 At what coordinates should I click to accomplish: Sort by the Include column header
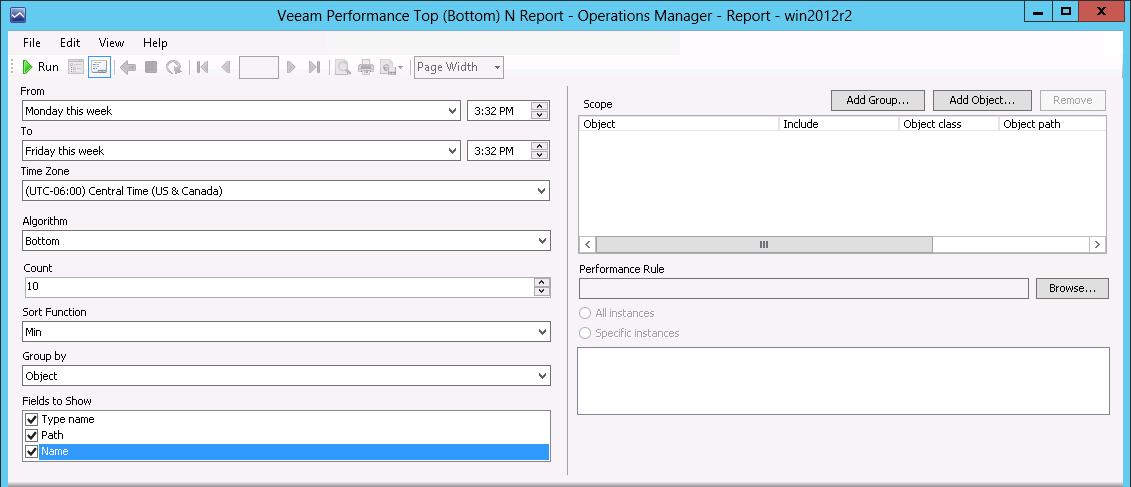tap(840, 124)
